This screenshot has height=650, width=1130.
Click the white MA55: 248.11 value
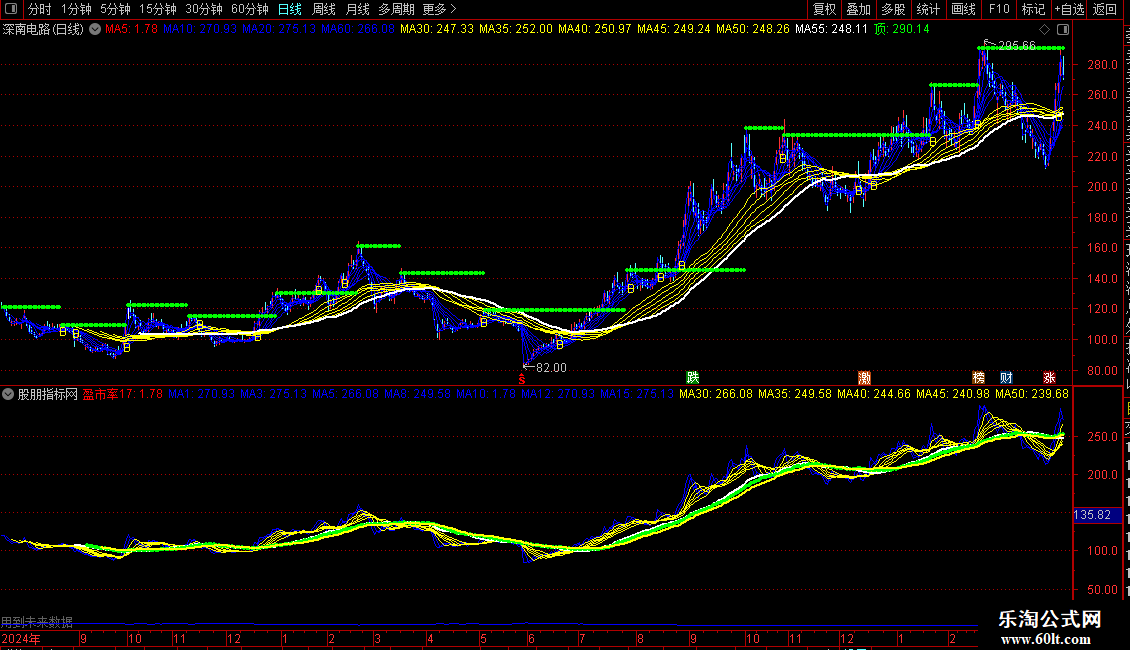832,30
